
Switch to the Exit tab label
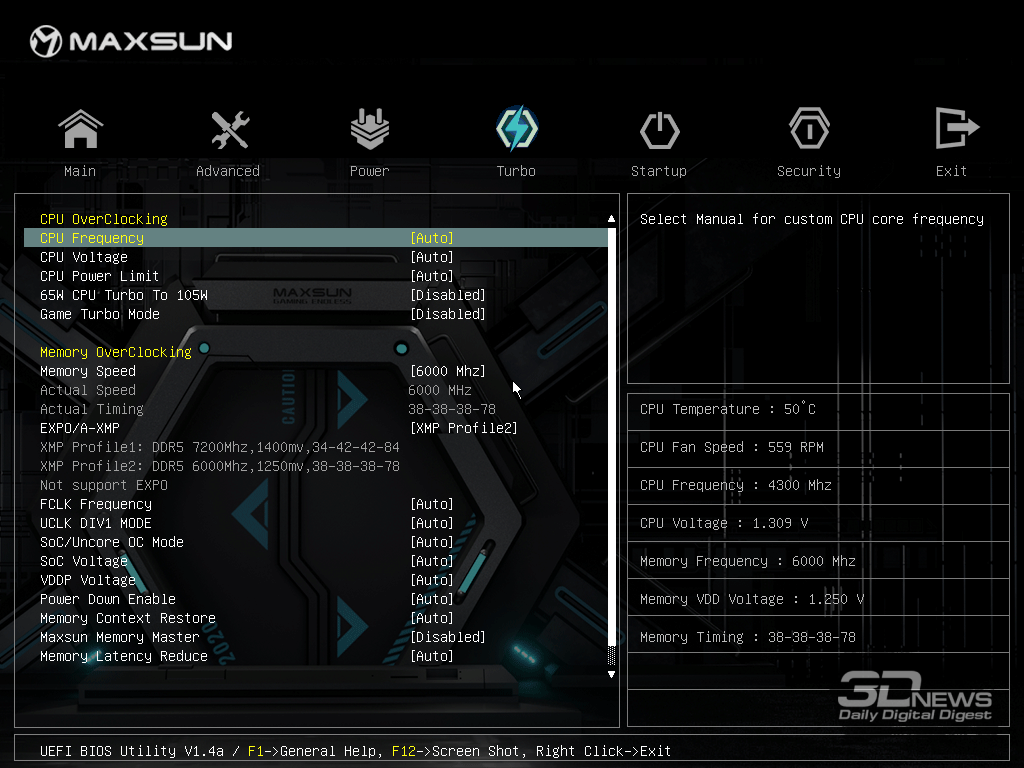[951, 171]
